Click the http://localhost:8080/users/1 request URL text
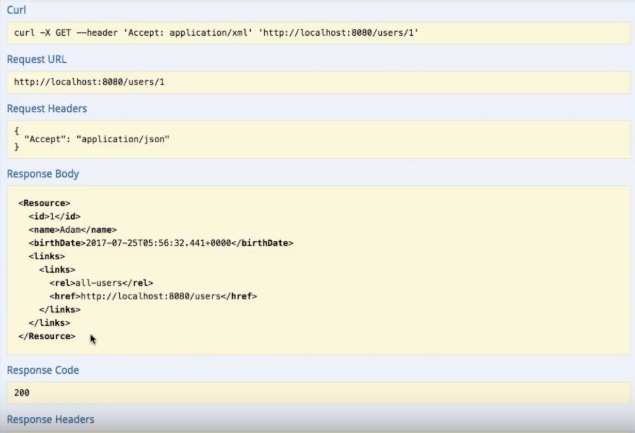The image size is (635, 433). (x=89, y=82)
